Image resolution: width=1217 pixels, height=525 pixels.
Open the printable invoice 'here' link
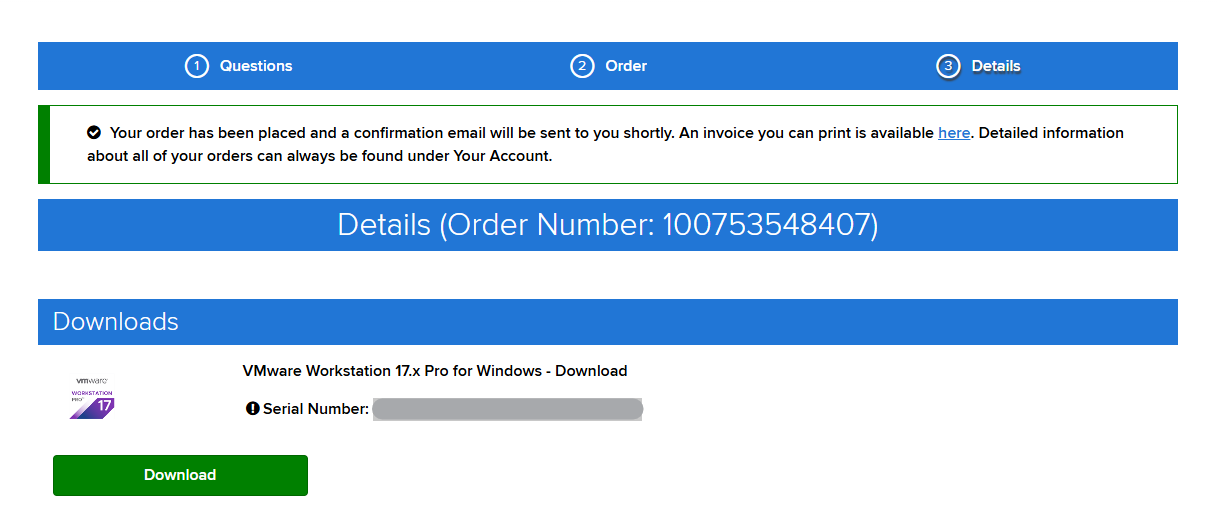pyautogui.click(x=954, y=133)
